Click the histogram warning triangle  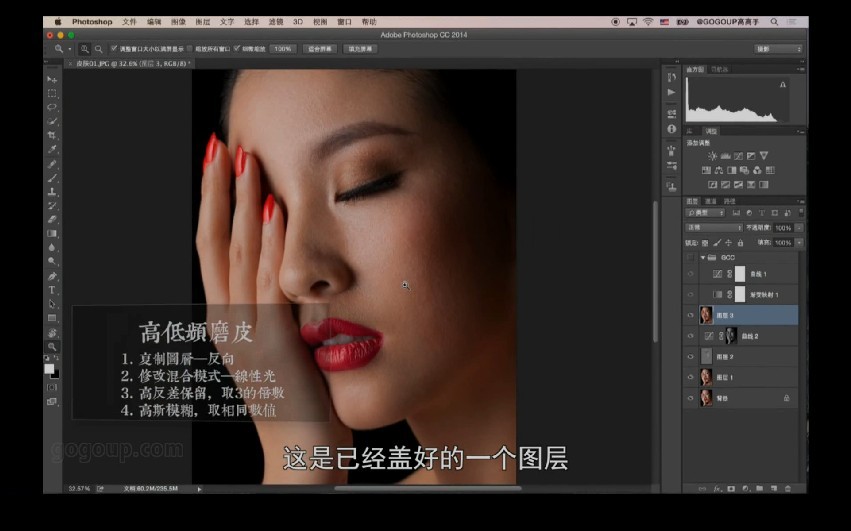tap(783, 85)
